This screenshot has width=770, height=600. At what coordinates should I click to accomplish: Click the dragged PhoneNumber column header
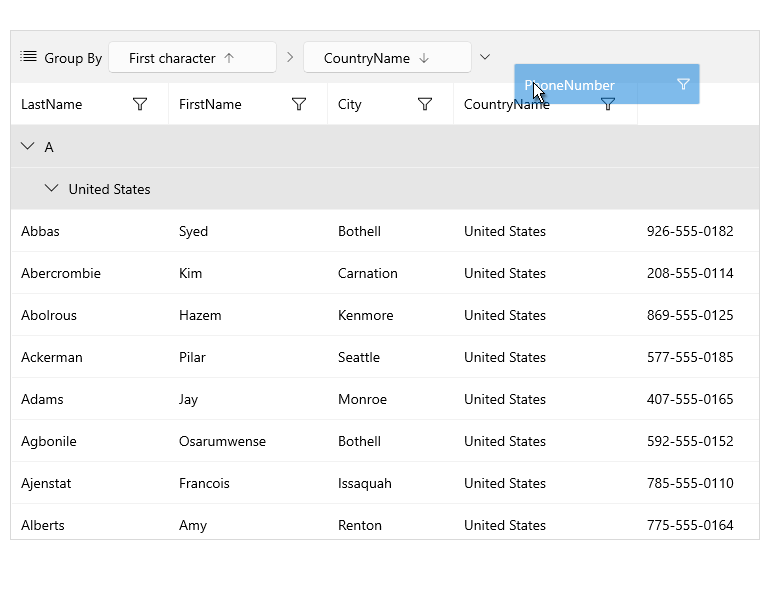click(607, 84)
